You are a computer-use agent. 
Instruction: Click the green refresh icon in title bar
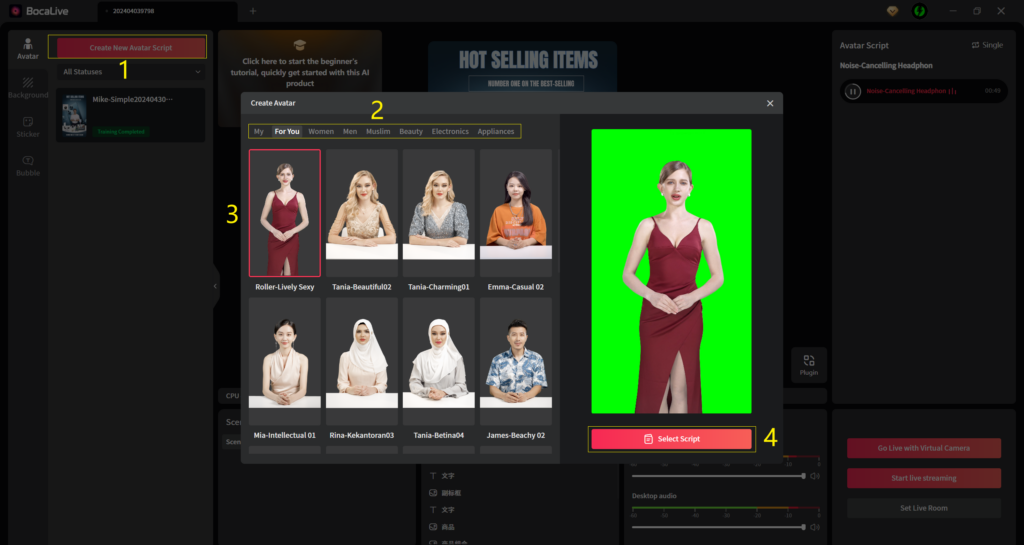click(920, 11)
